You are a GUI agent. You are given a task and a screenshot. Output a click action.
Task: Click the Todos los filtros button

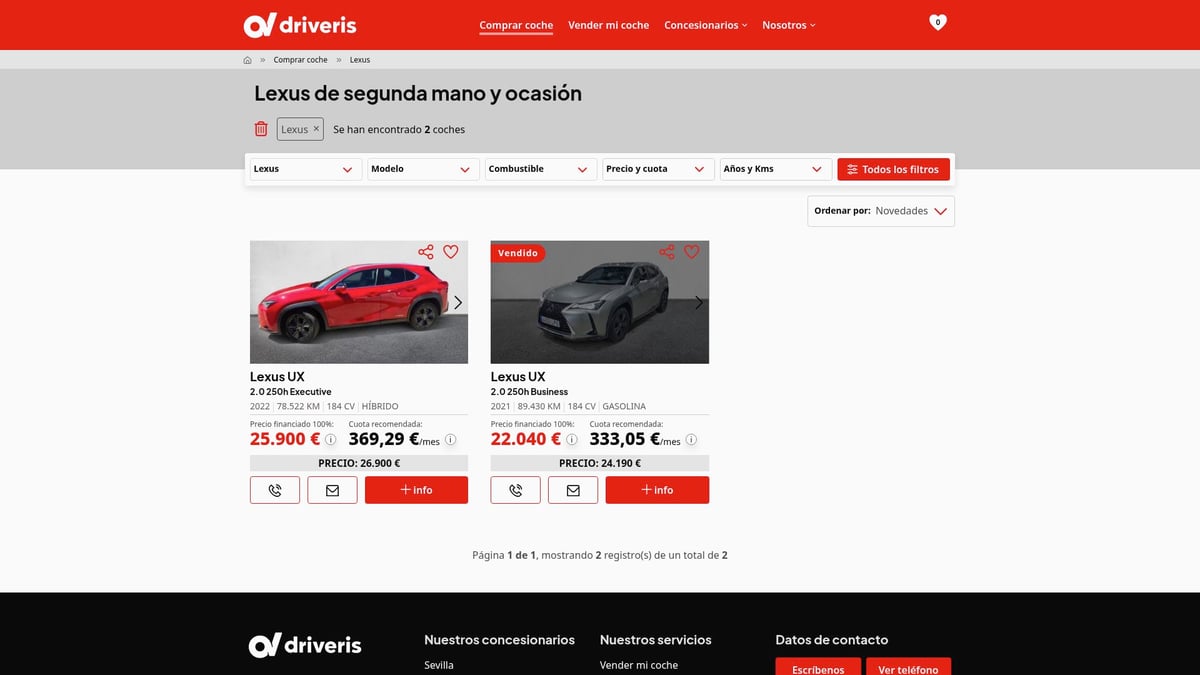pyautogui.click(x=893, y=169)
